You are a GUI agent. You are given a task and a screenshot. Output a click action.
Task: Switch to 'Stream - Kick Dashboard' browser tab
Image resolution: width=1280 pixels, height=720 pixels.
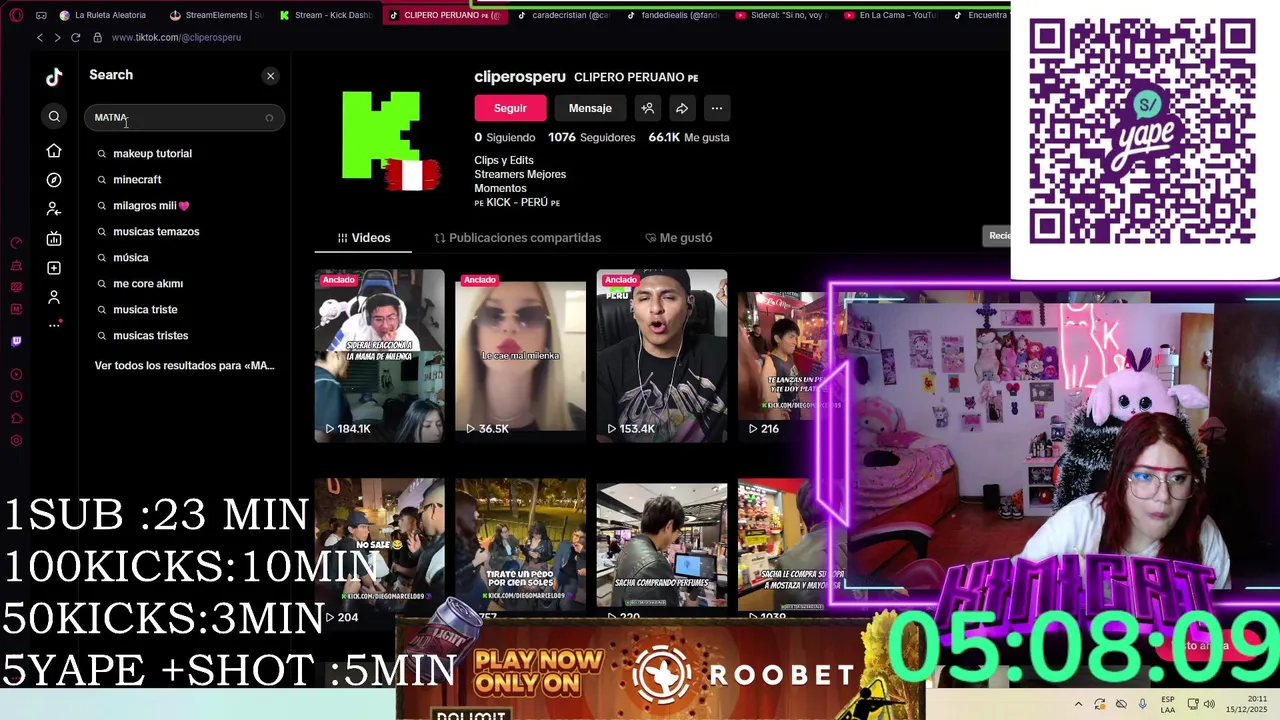[326, 15]
